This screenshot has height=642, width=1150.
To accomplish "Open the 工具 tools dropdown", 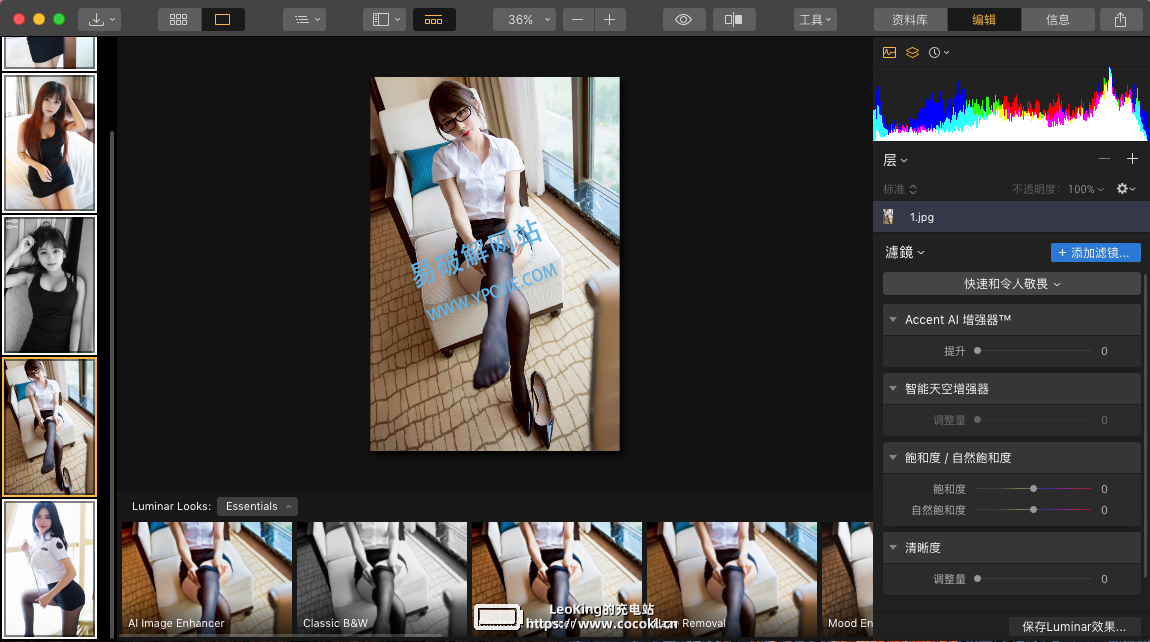I will pos(816,20).
